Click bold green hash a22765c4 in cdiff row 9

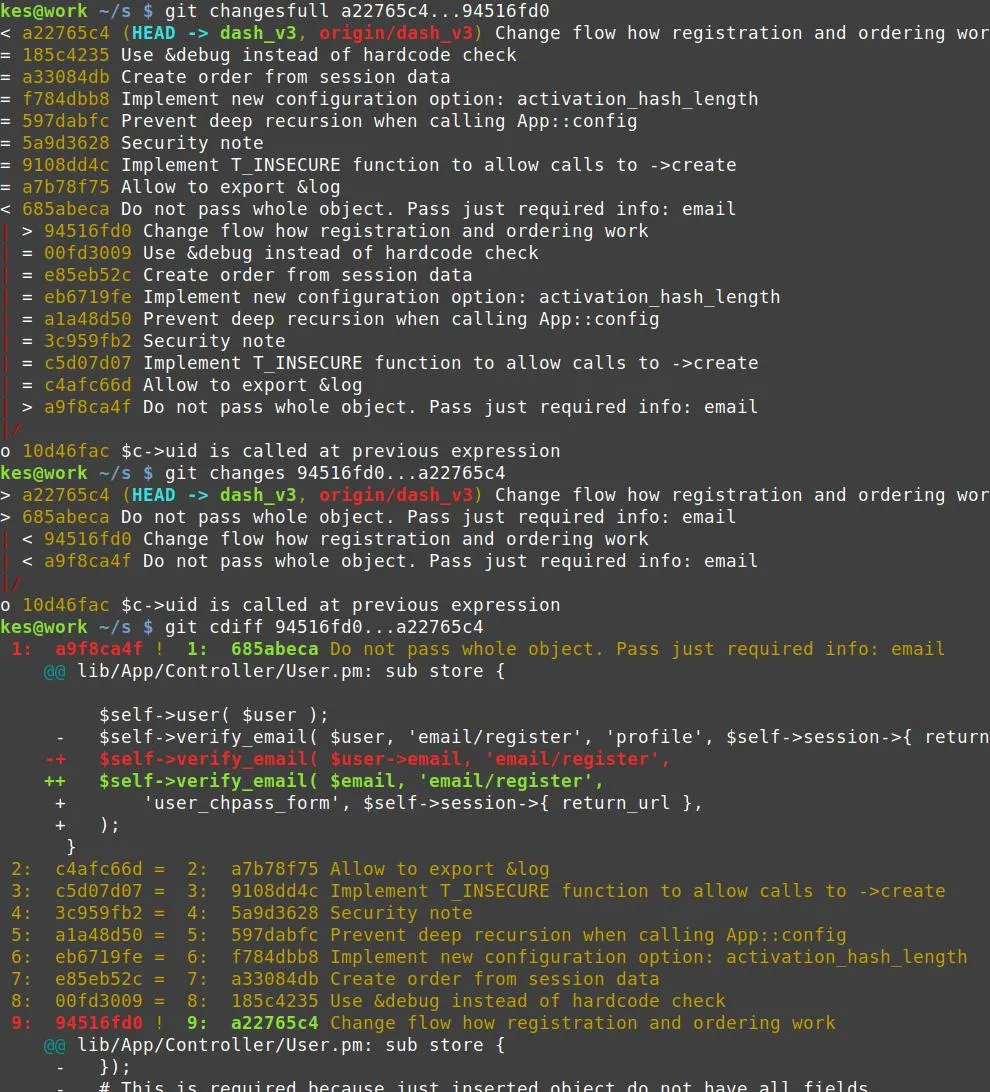274,1023
